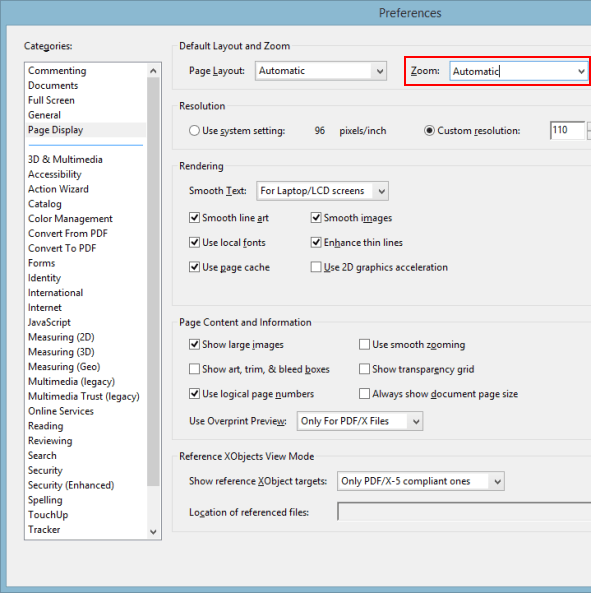Click the Custom resolution value field
591x593 pixels.
[x=567, y=130]
